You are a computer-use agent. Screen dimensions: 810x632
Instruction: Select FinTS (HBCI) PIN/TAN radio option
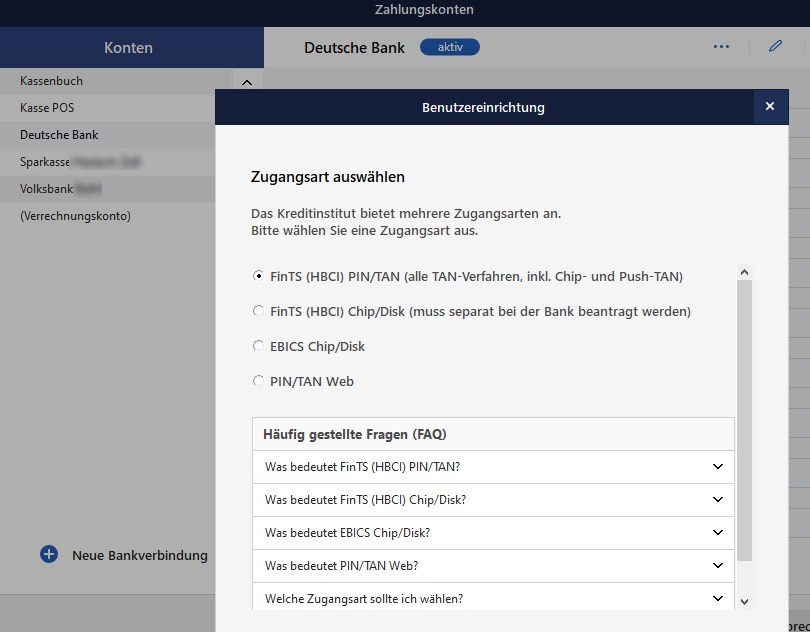(258, 276)
